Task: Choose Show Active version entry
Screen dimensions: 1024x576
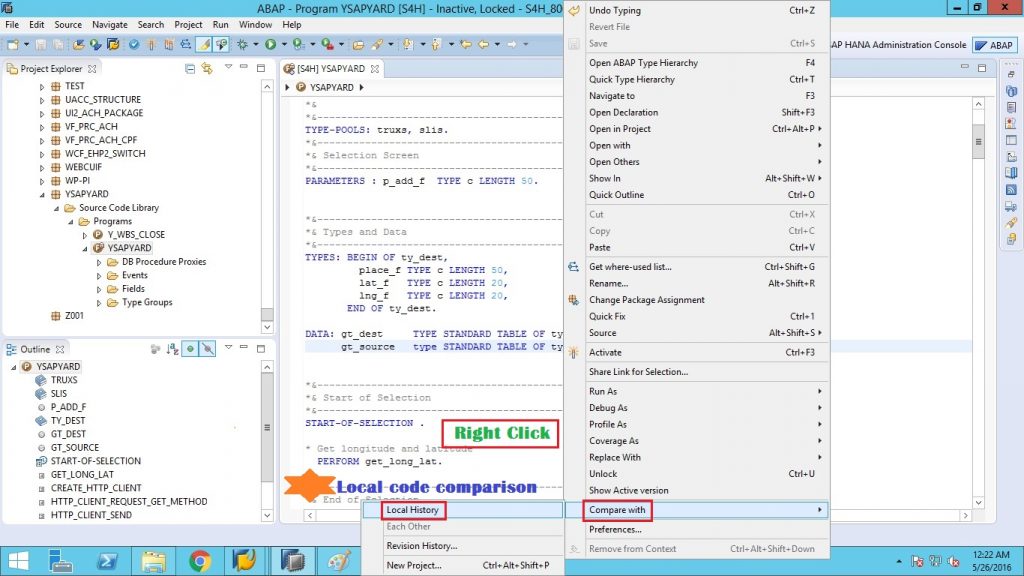Action: [696, 490]
